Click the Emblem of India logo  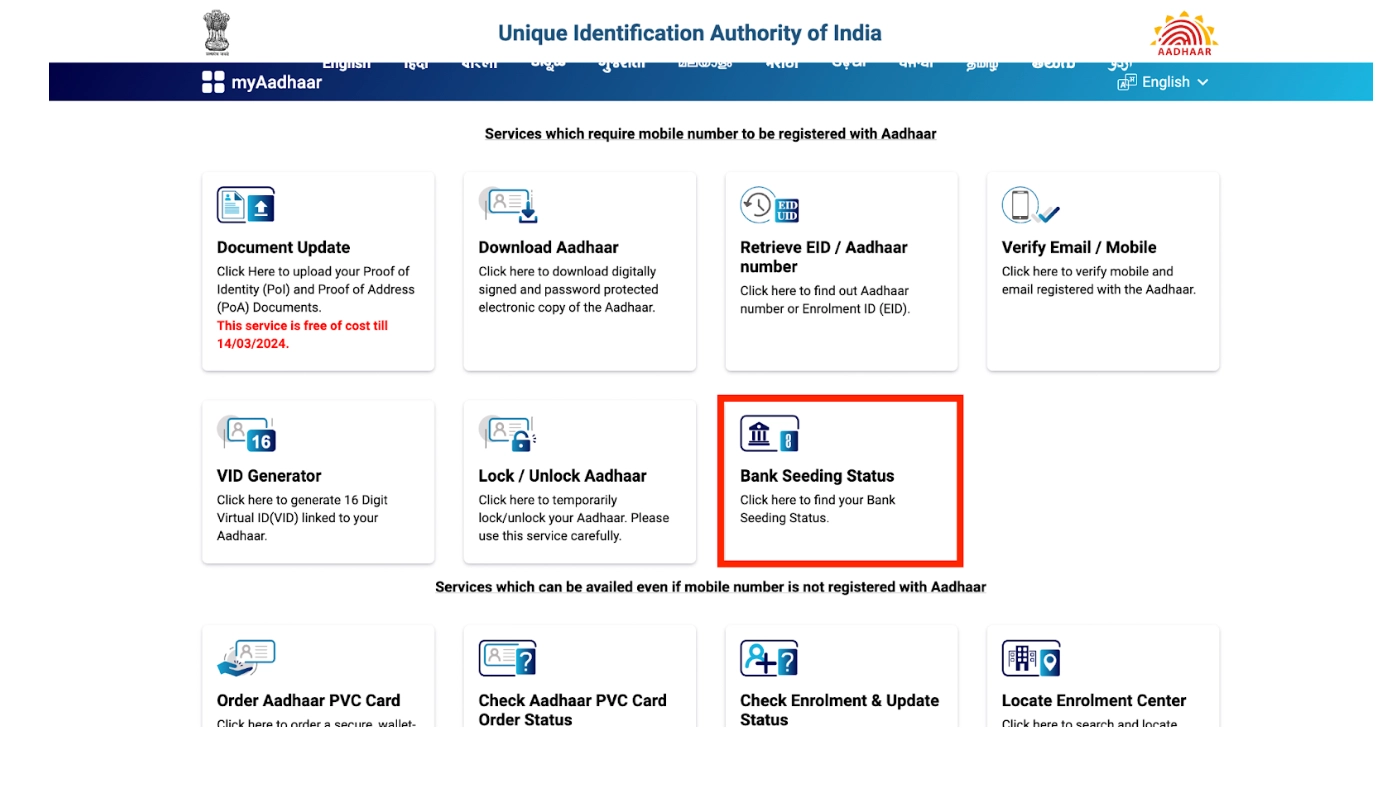tap(215, 32)
